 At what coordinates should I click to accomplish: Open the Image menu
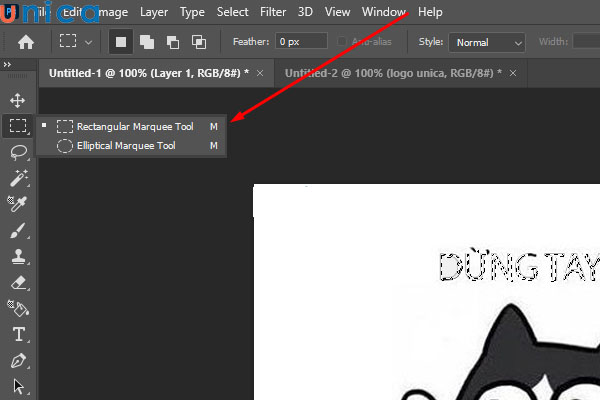tap(113, 12)
